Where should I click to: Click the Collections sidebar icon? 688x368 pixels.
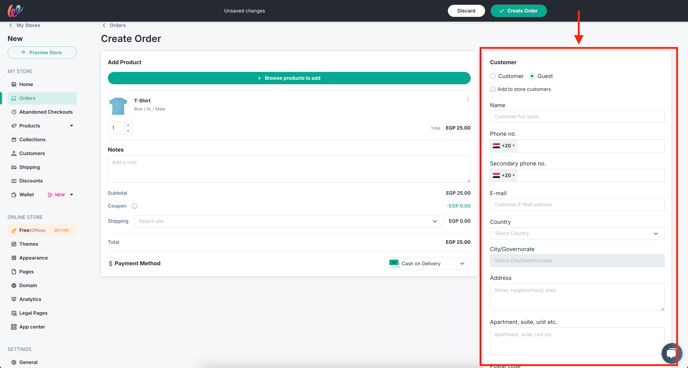pyautogui.click(x=14, y=139)
